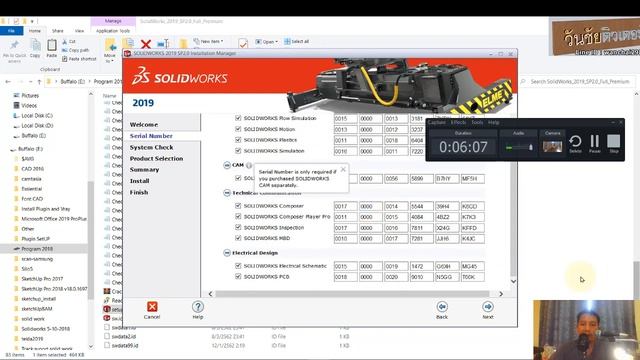Open the Application Tools tab
Screen dimensions: 640x360
pos(113,31)
